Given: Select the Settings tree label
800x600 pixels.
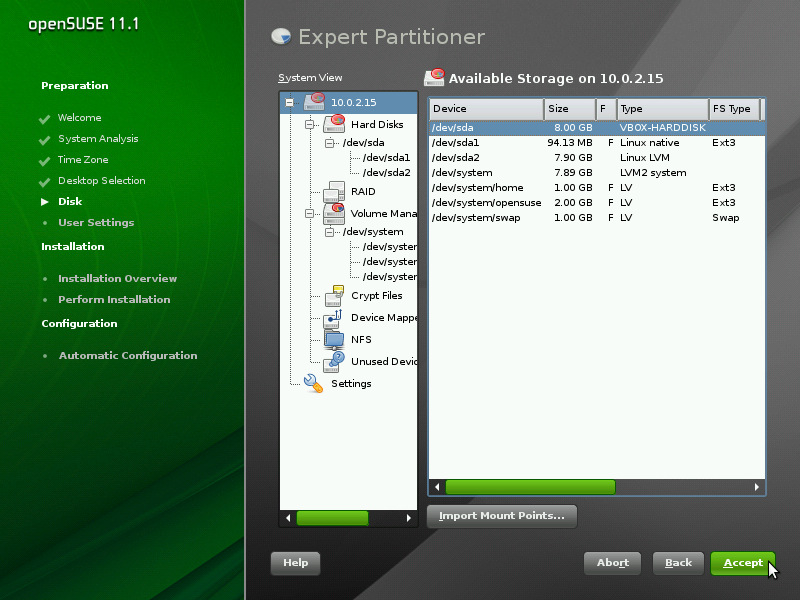Looking at the screenshot, I should (351, 384).
